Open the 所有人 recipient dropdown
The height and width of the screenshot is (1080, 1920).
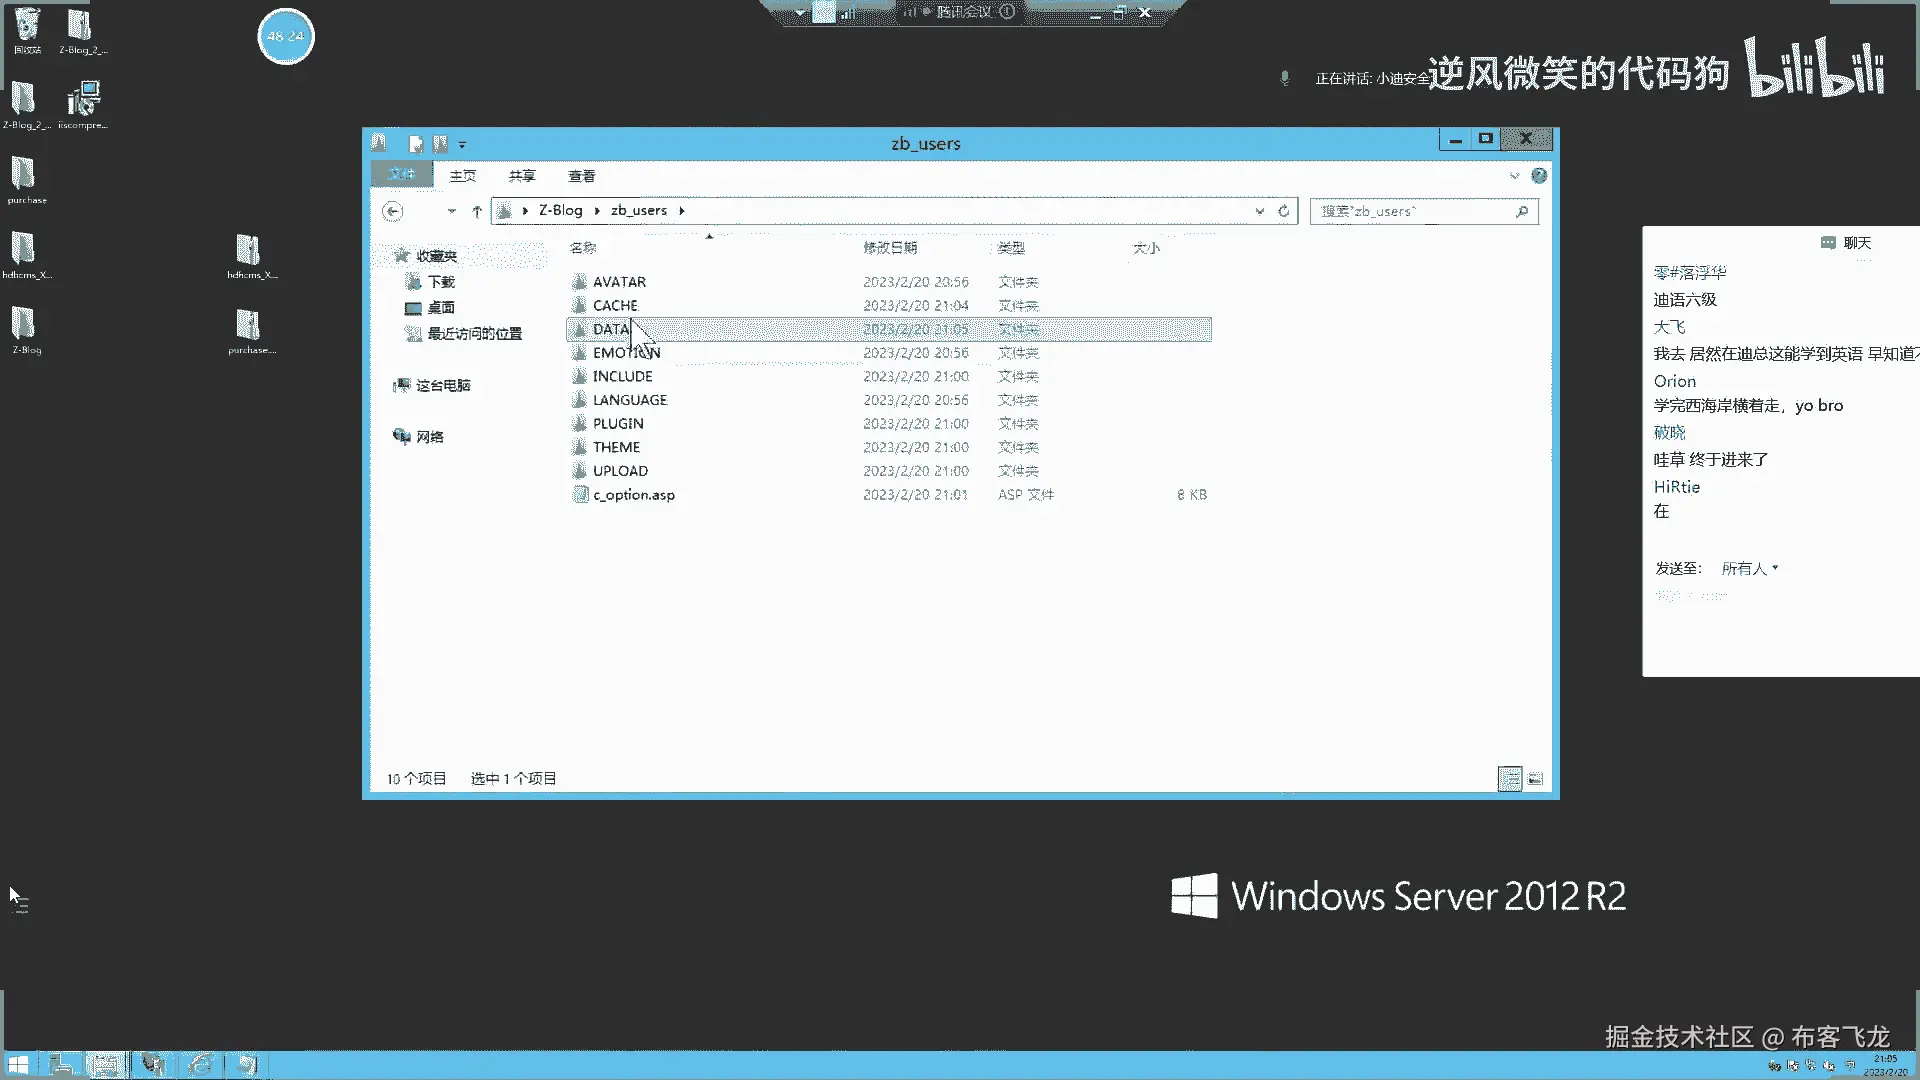coord(1749,568)
